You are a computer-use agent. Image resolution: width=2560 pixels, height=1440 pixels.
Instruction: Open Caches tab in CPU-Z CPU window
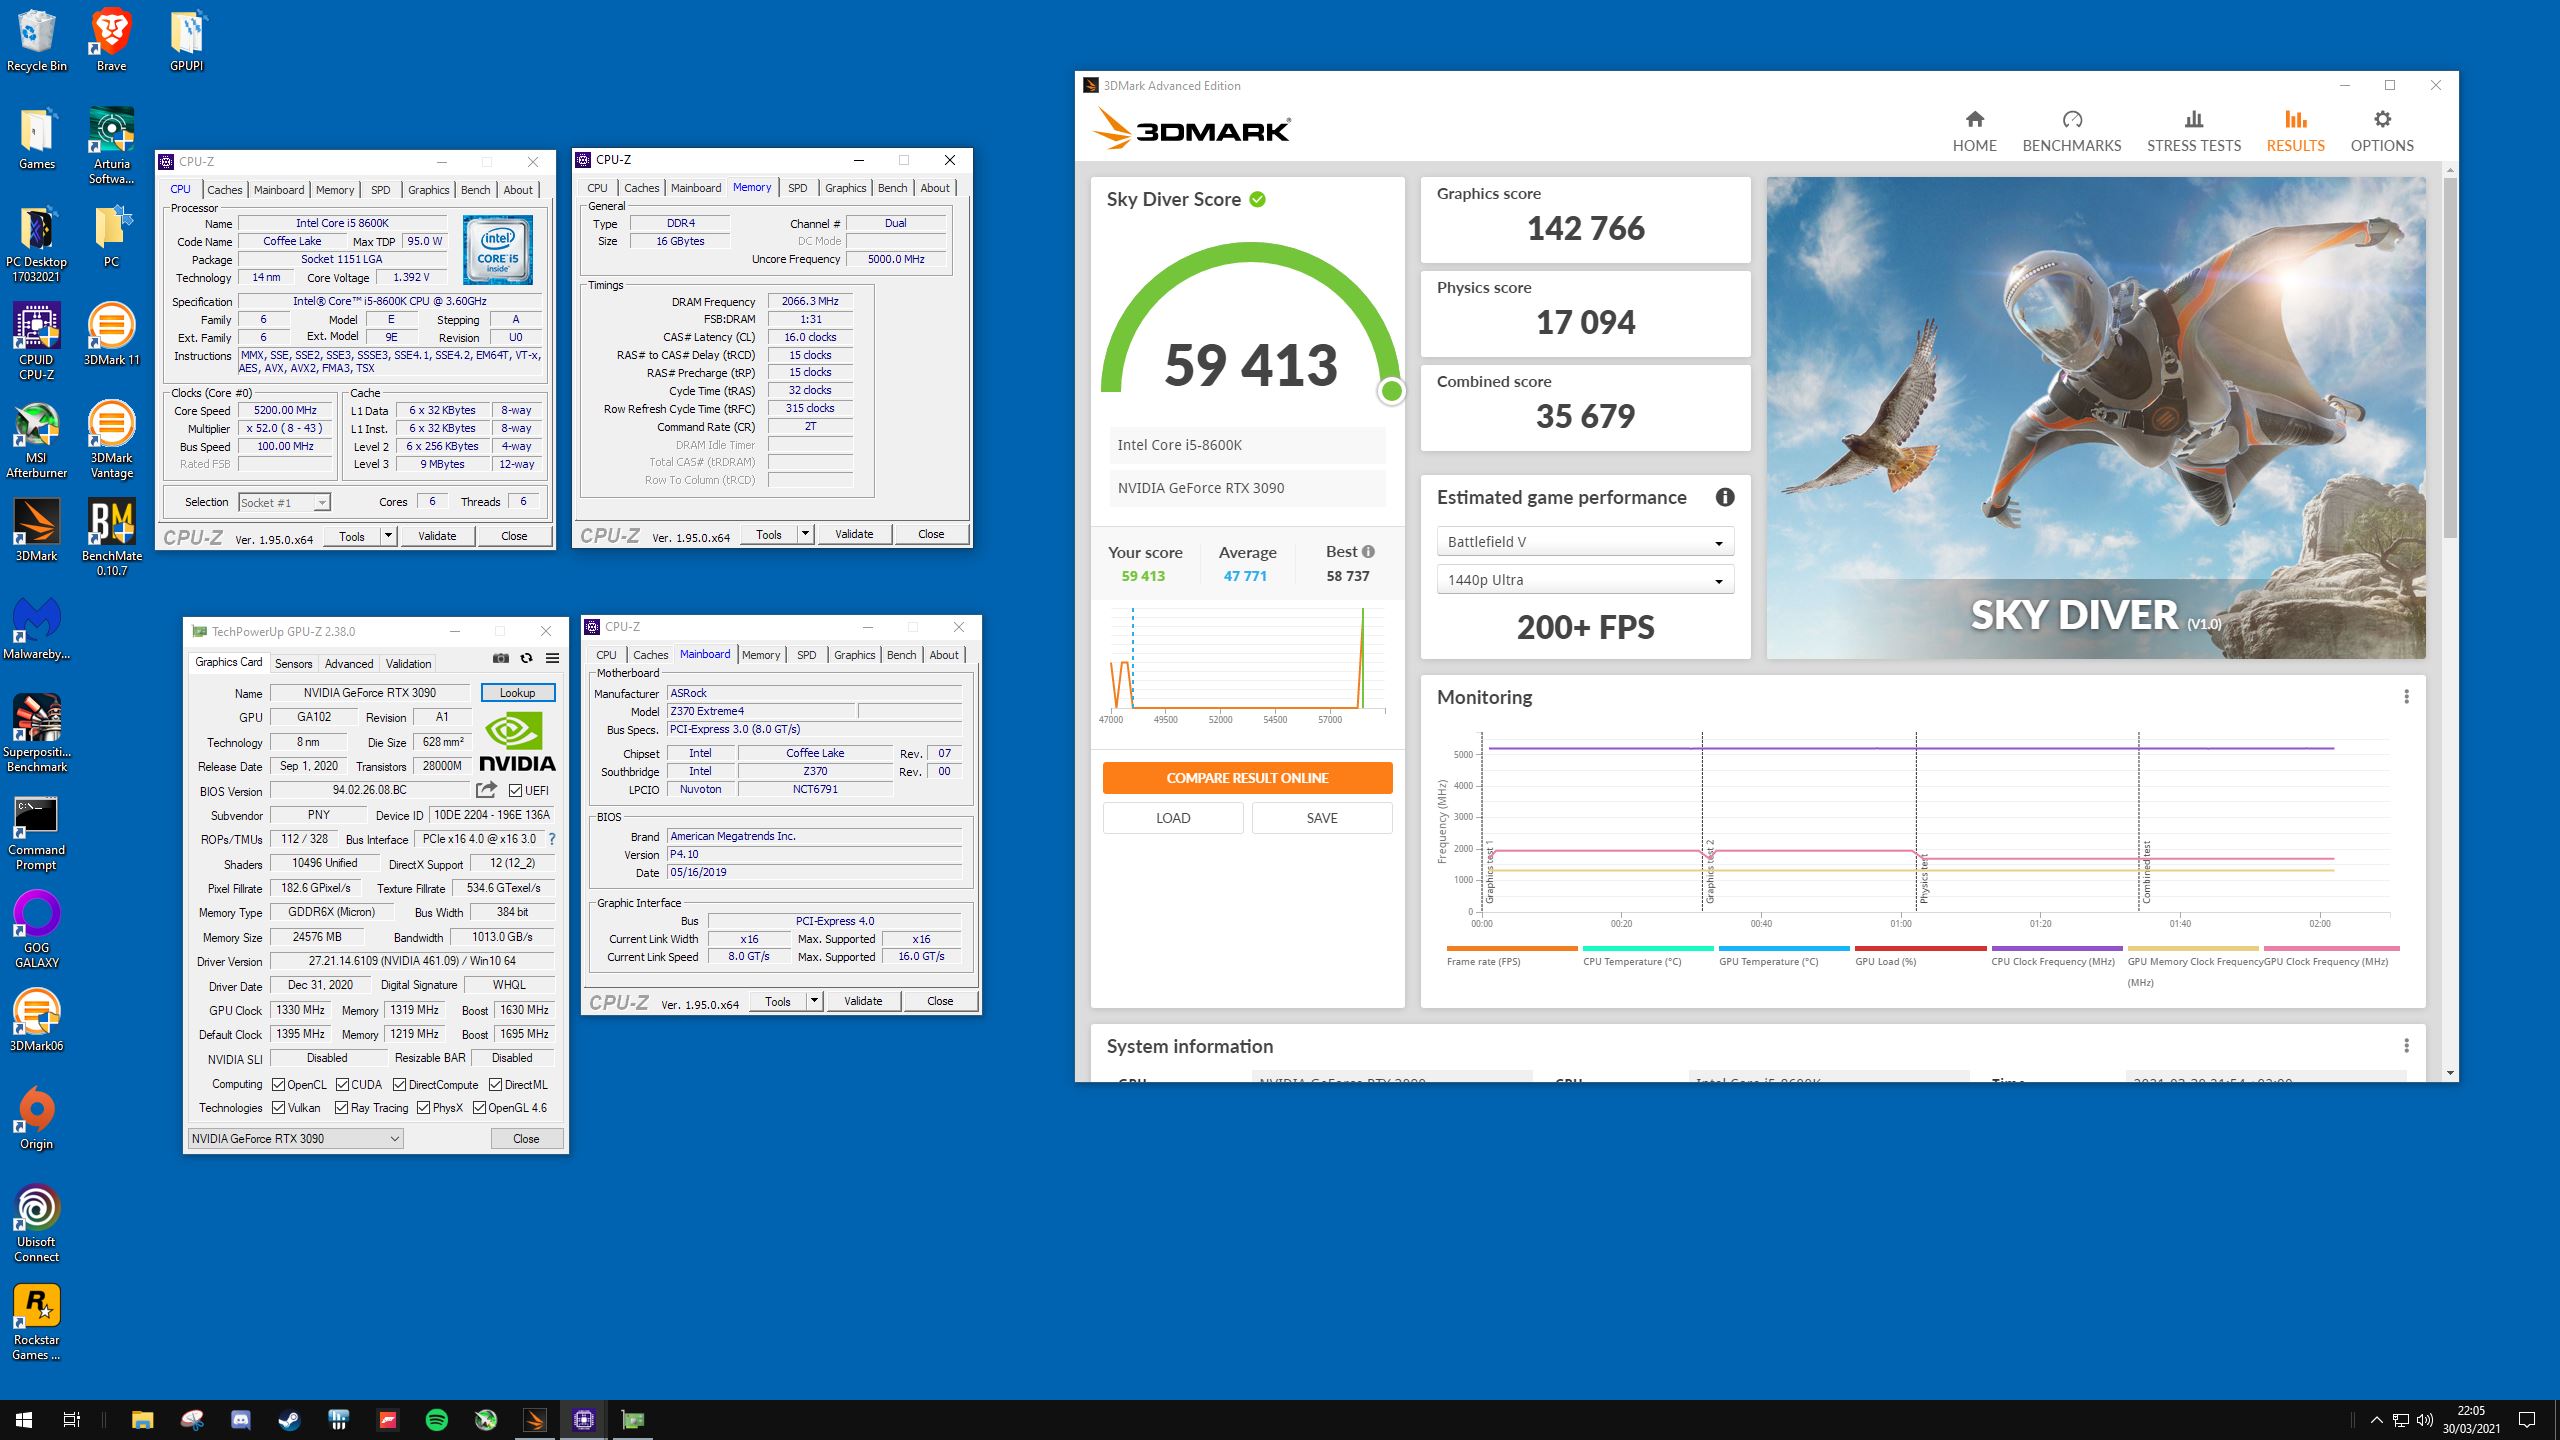[224, 190]
